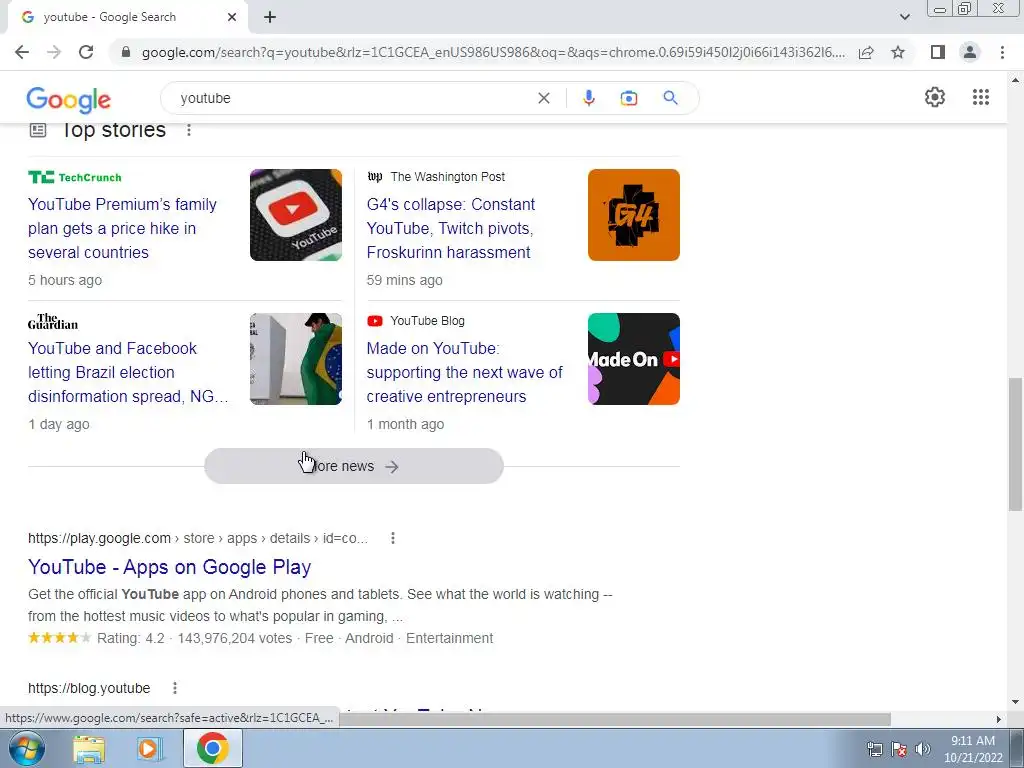Click the network tray icon
The height and width of the screenshot is (768, 1024).
coord(874,749)
